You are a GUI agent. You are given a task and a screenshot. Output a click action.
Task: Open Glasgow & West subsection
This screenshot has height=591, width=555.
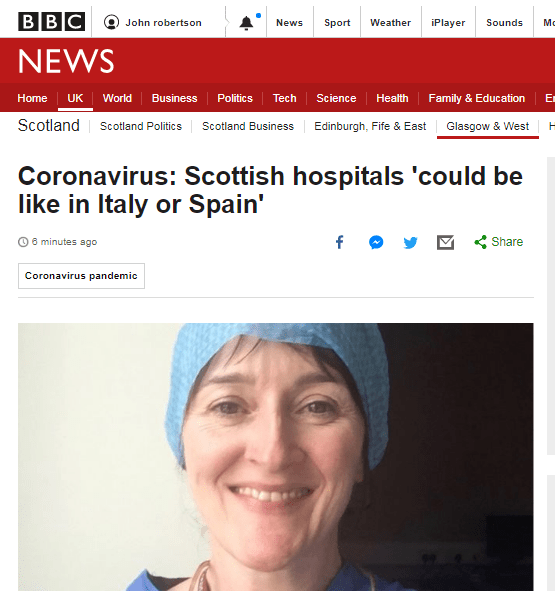click(x=488, y=126)
